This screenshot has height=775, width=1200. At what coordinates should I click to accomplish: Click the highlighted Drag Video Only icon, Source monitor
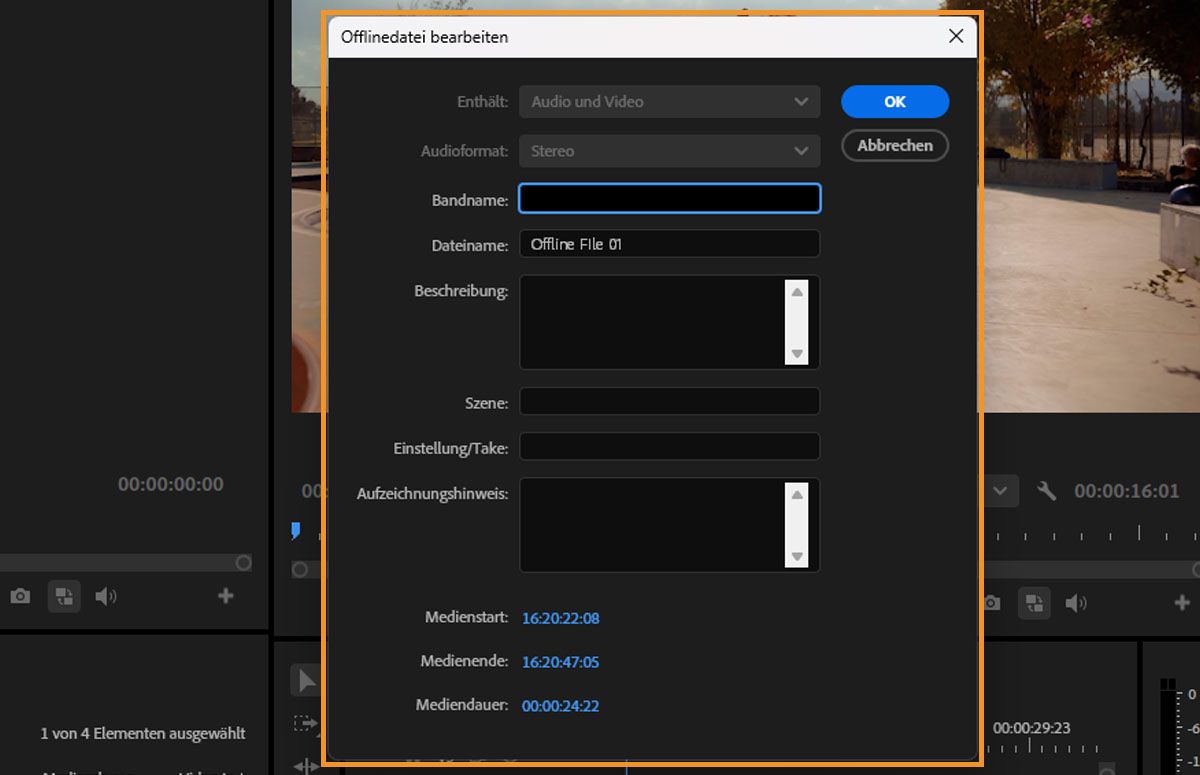click(x=64, y=596)
